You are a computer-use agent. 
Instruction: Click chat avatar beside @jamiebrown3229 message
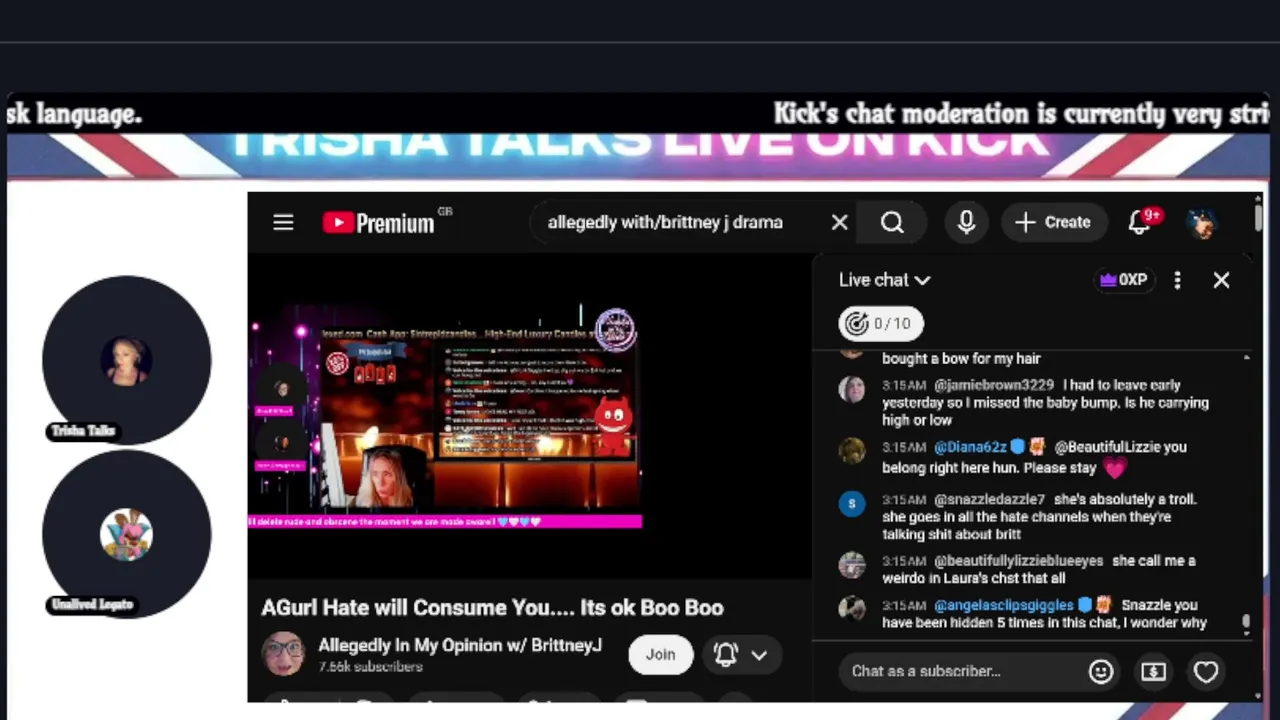pos(852,389)
